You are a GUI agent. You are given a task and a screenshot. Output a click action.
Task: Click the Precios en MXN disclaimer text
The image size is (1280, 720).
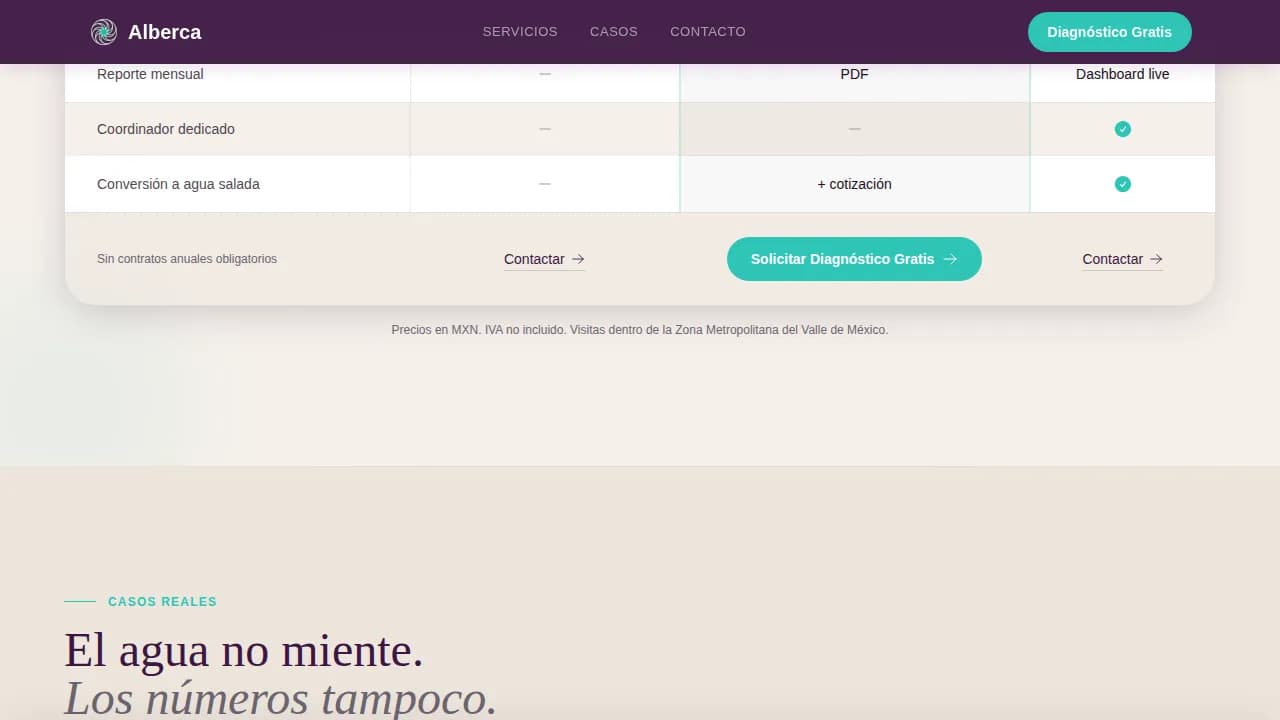[640, 329]
